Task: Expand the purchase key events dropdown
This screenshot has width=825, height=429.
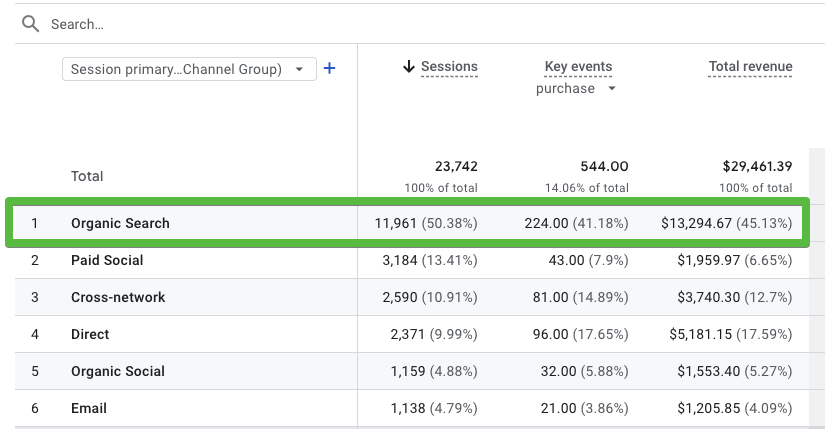Action: (612, 89)
